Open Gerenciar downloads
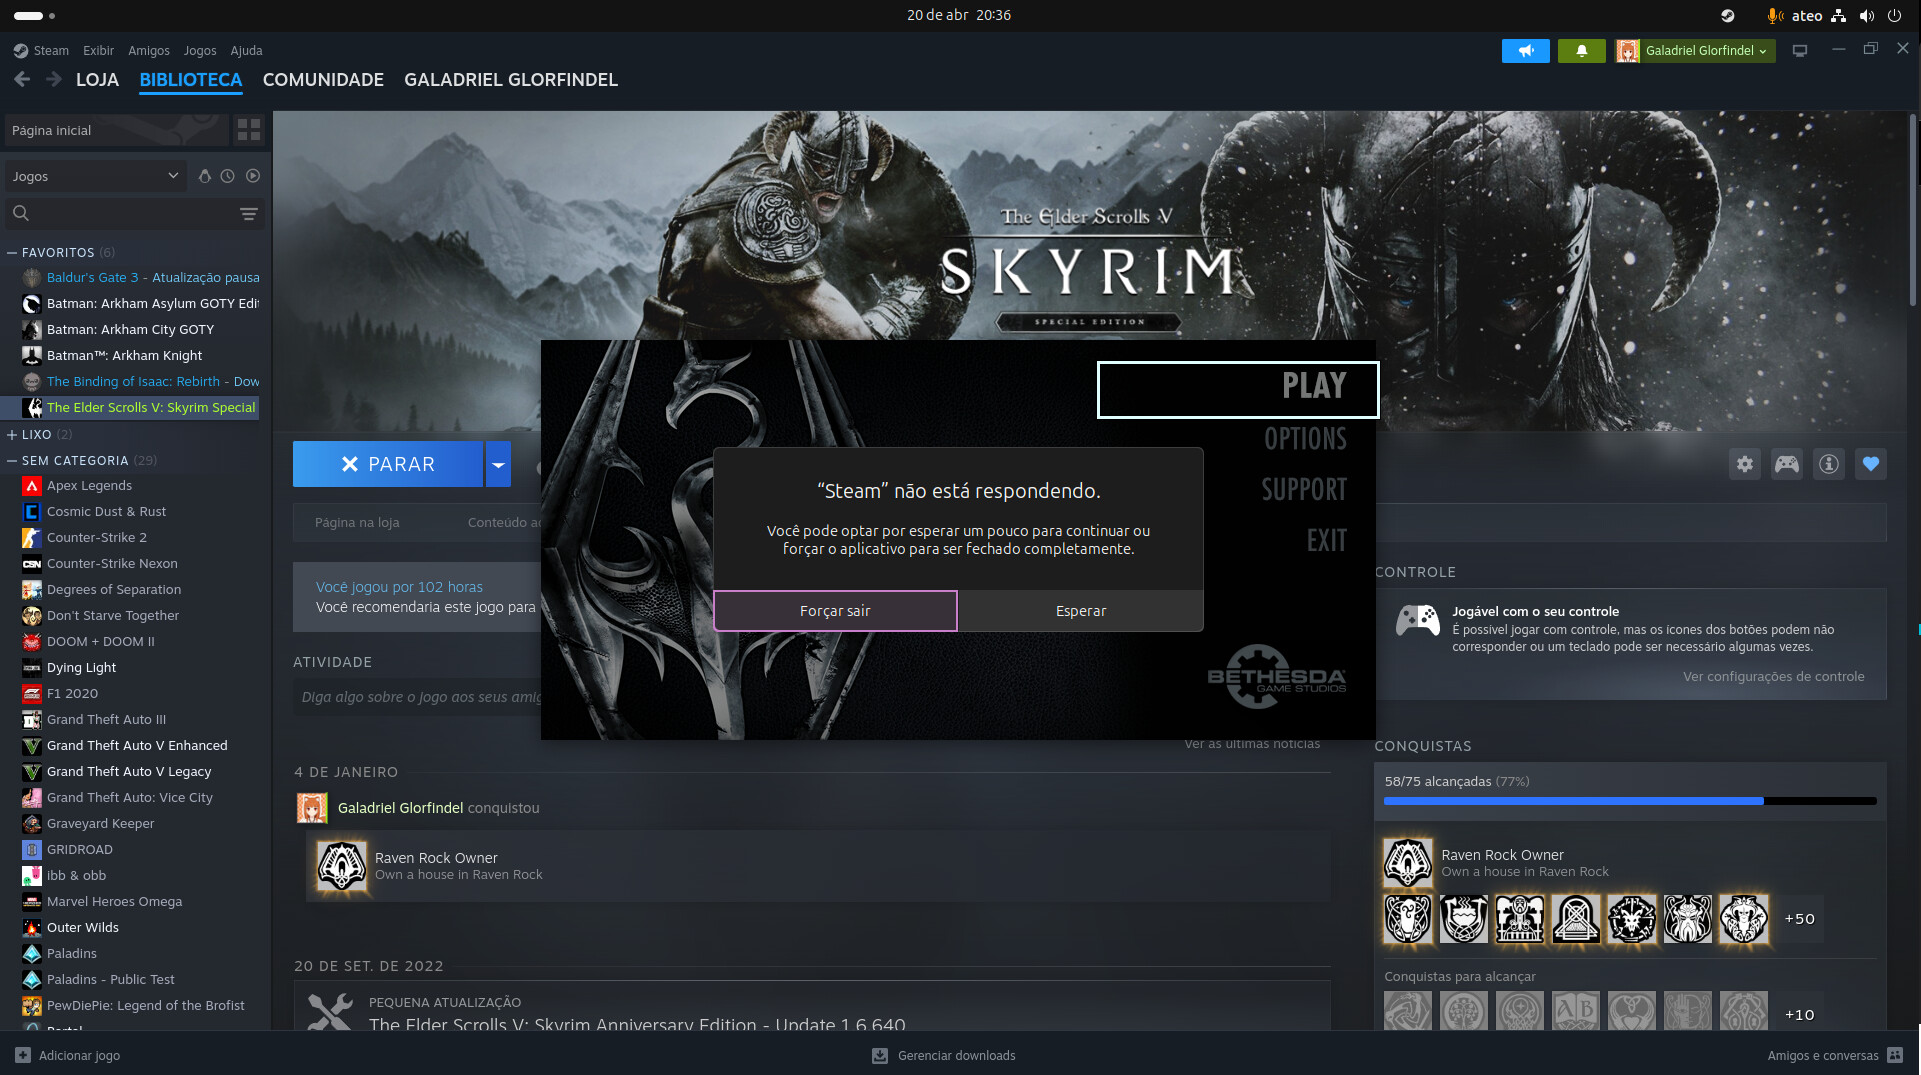Screen dimensions: 1921x1075 pos(944,1056)
